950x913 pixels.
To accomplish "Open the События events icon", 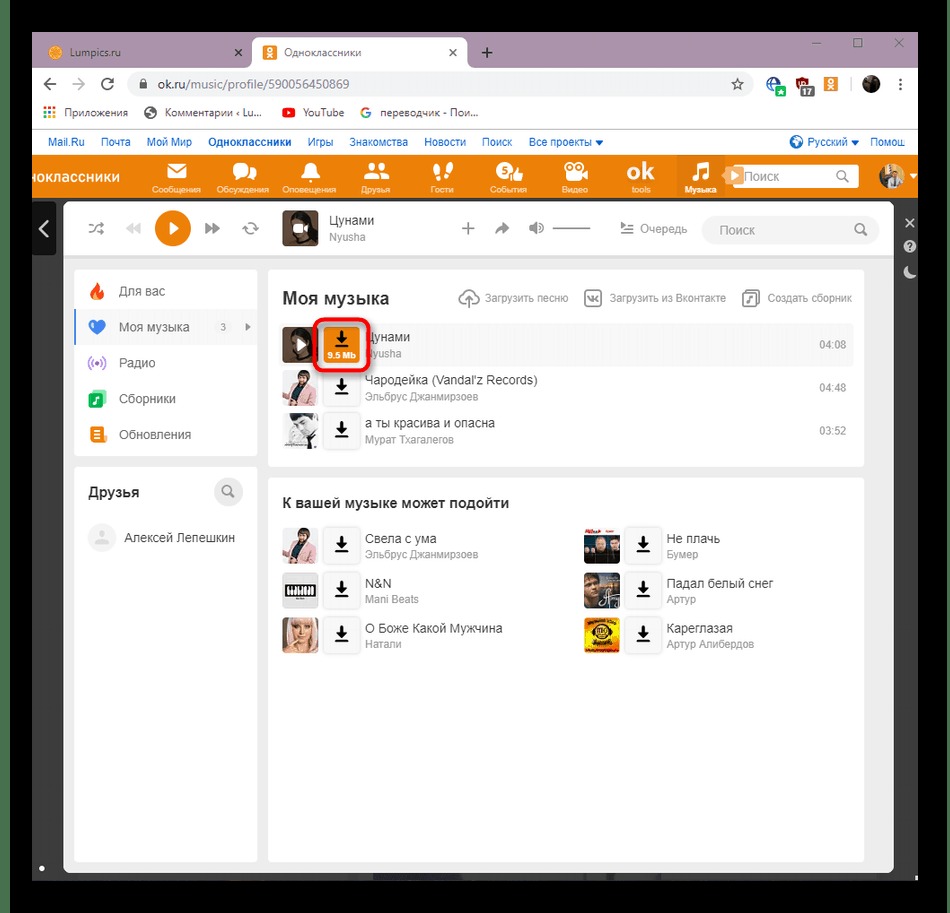I will click(508, 178).
